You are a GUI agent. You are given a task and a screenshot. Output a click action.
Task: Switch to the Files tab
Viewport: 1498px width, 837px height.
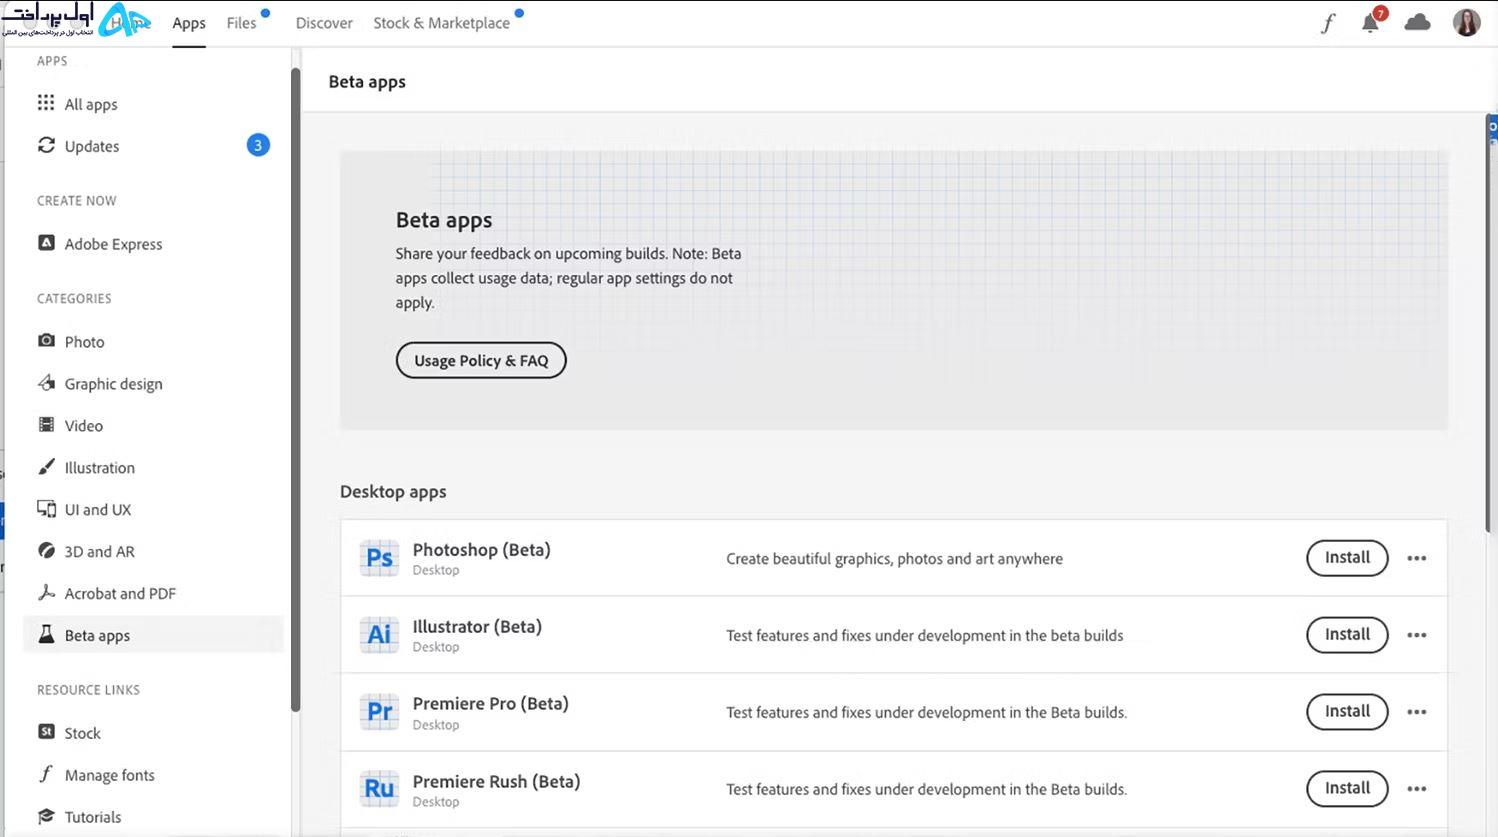point(241,23)
